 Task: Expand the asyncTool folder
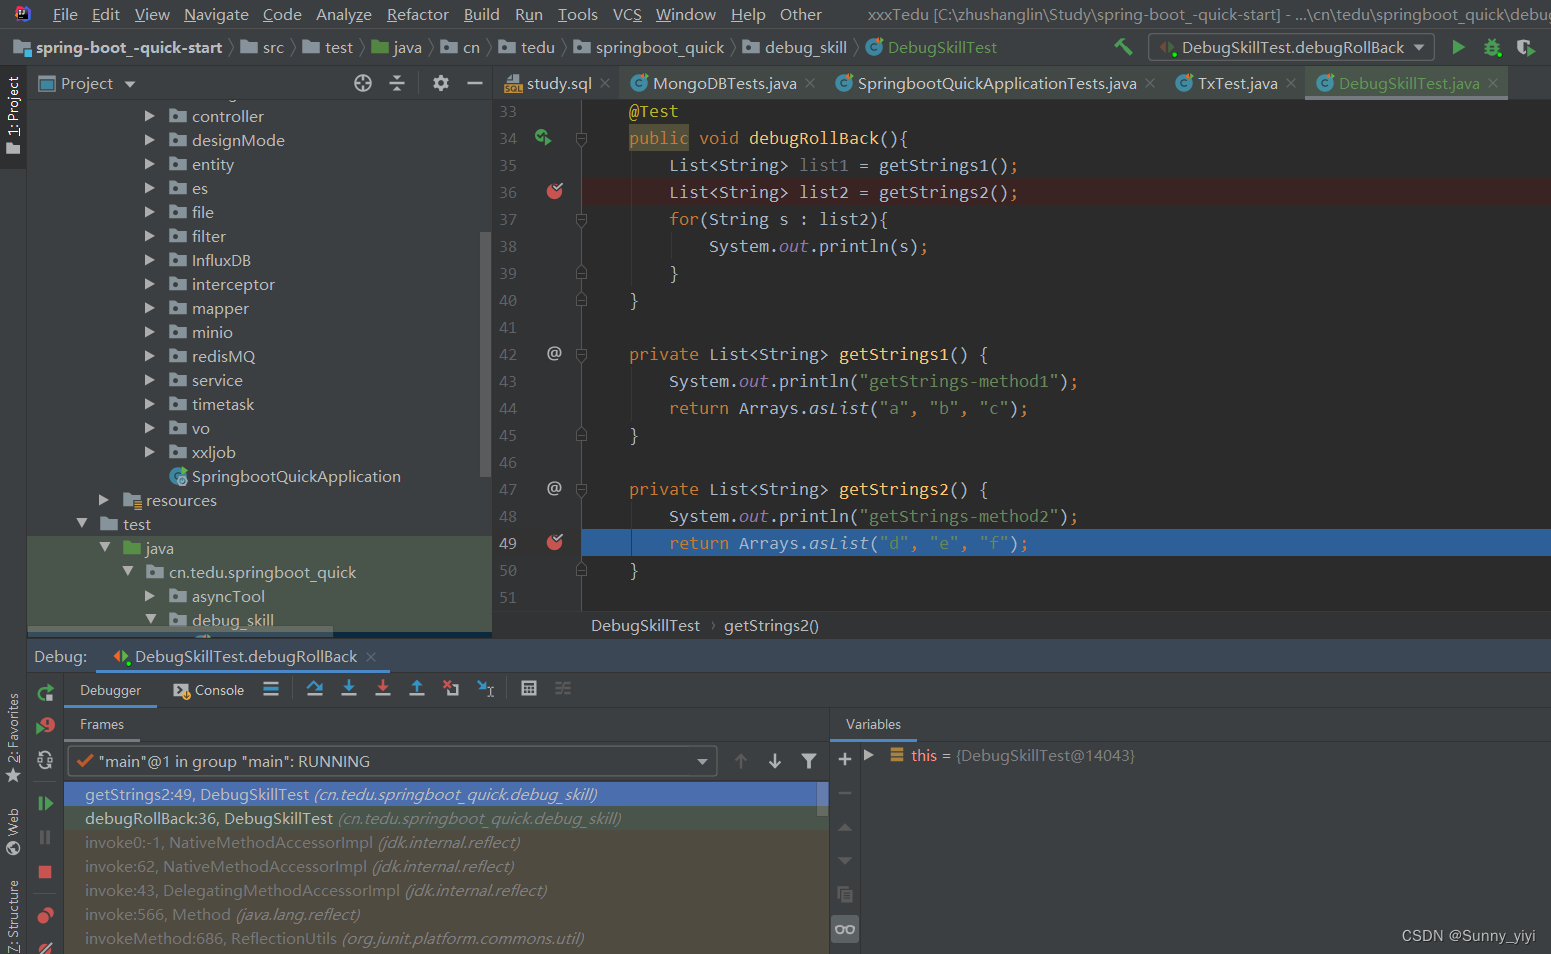coord(149,596)
